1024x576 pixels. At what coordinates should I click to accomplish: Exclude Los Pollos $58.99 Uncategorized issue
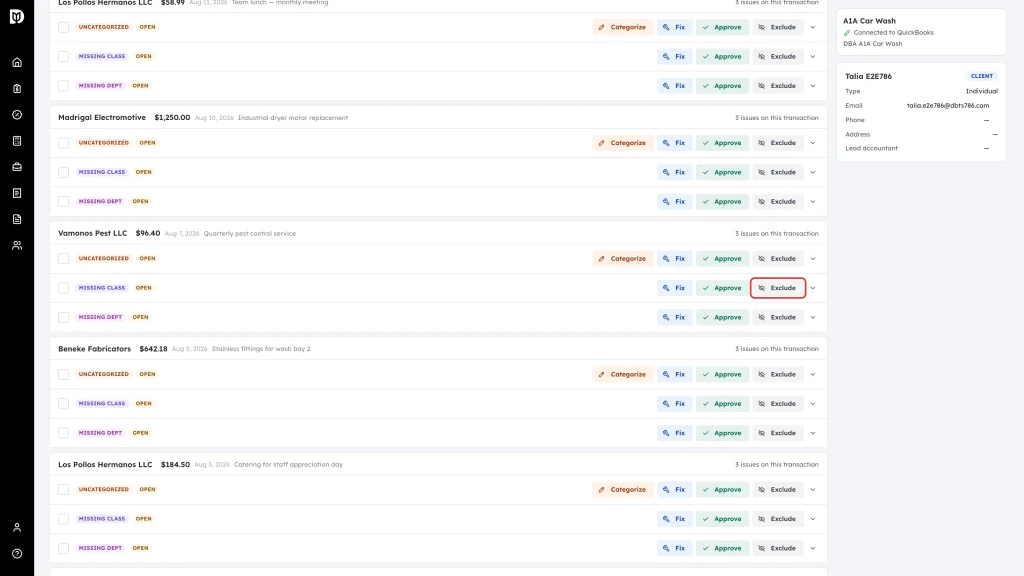point(778,27)
